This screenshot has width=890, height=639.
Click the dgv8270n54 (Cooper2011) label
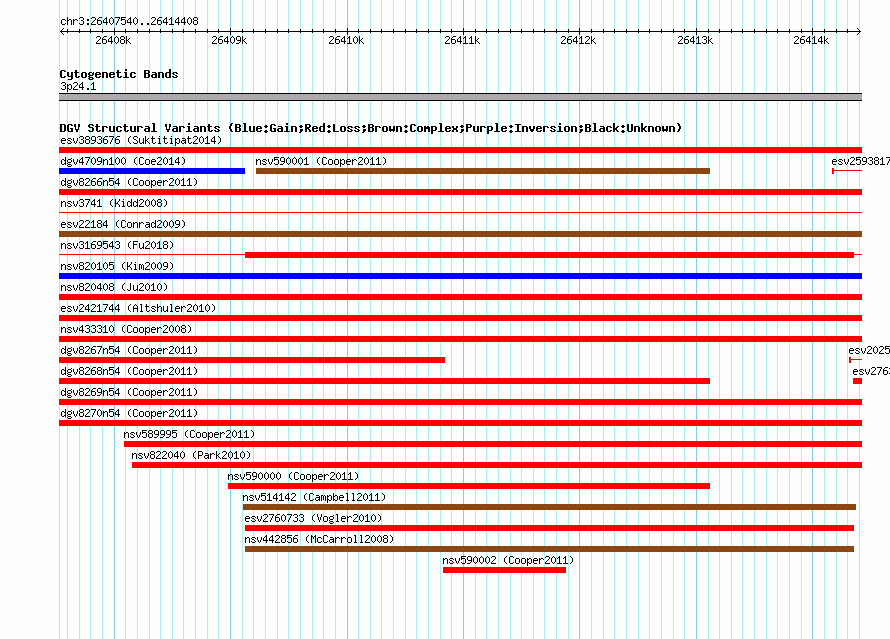click(129, 413)
